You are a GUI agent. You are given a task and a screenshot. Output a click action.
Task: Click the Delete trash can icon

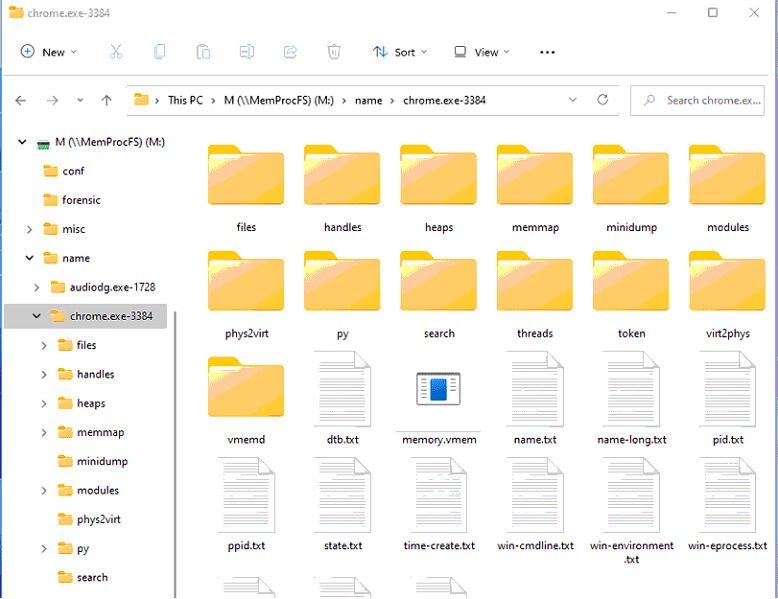(335, 52)
